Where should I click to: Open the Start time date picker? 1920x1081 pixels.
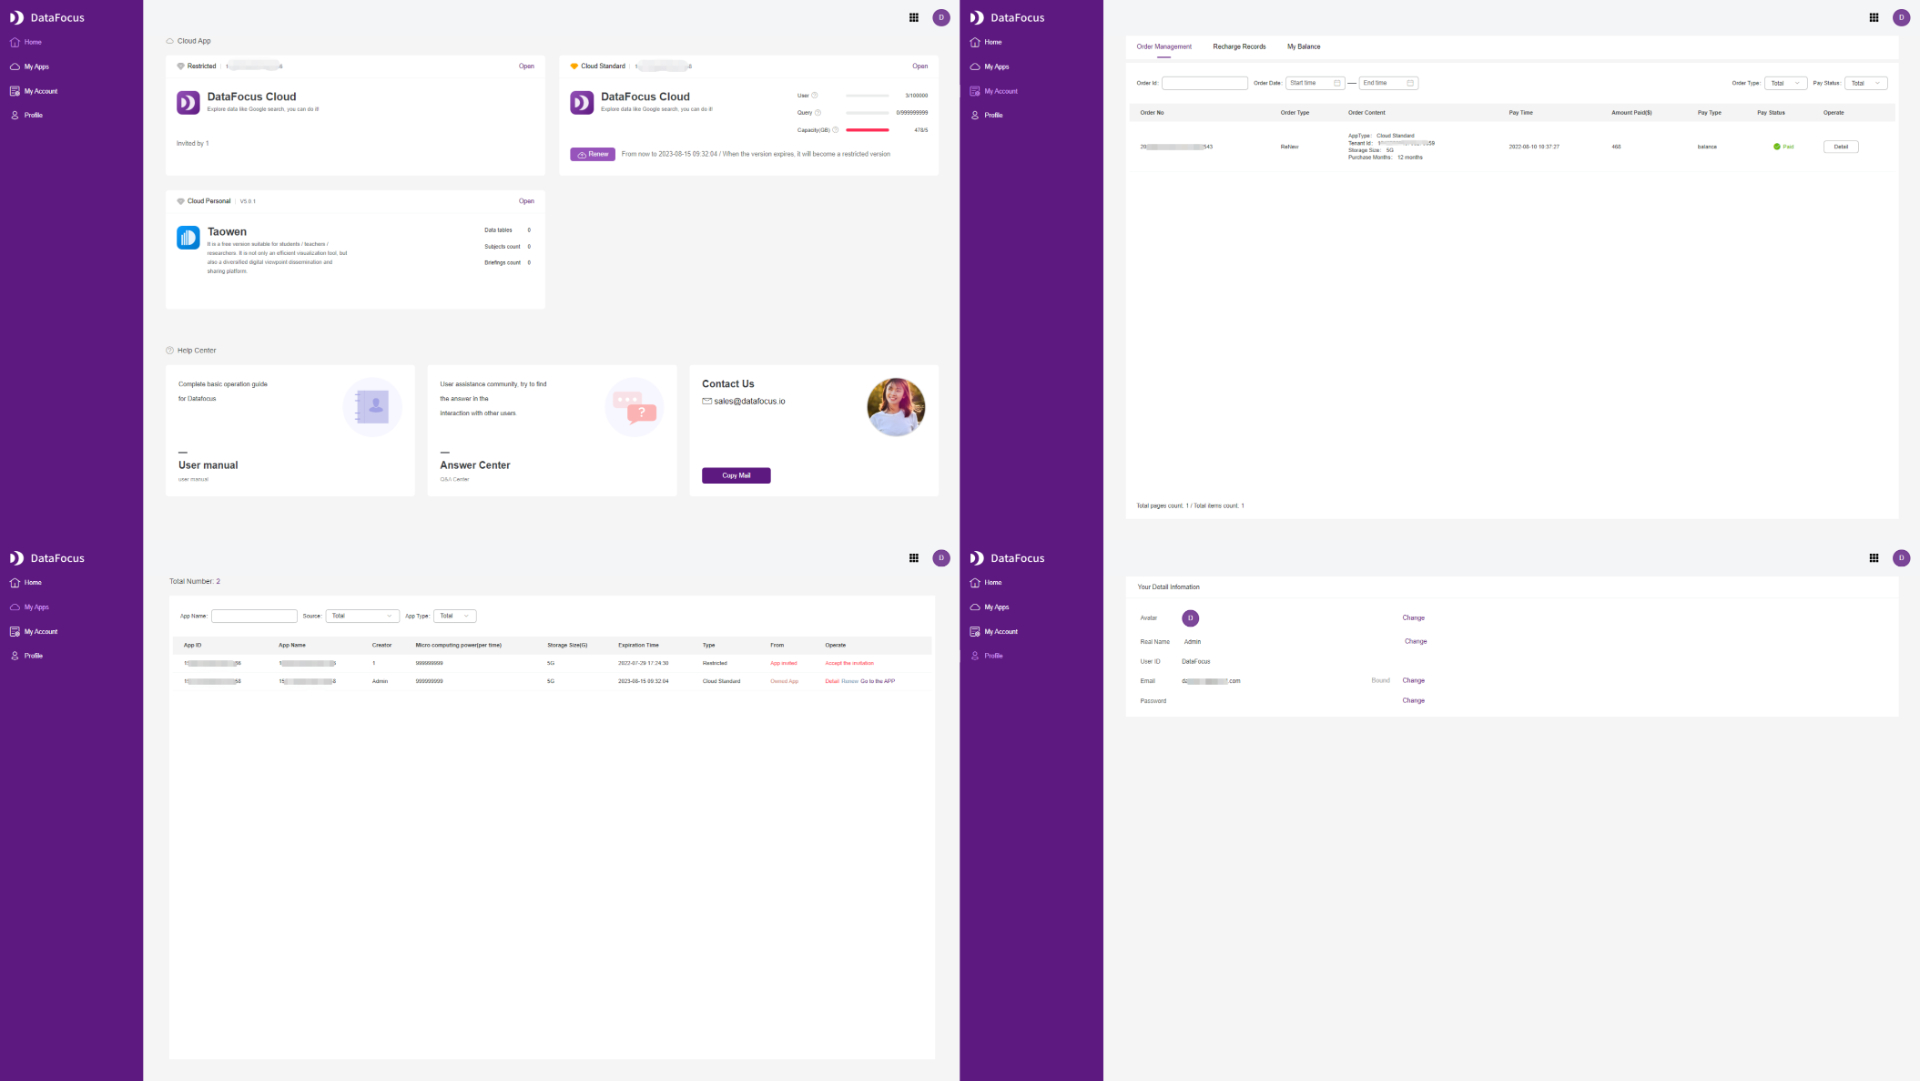pos(1315,83)
